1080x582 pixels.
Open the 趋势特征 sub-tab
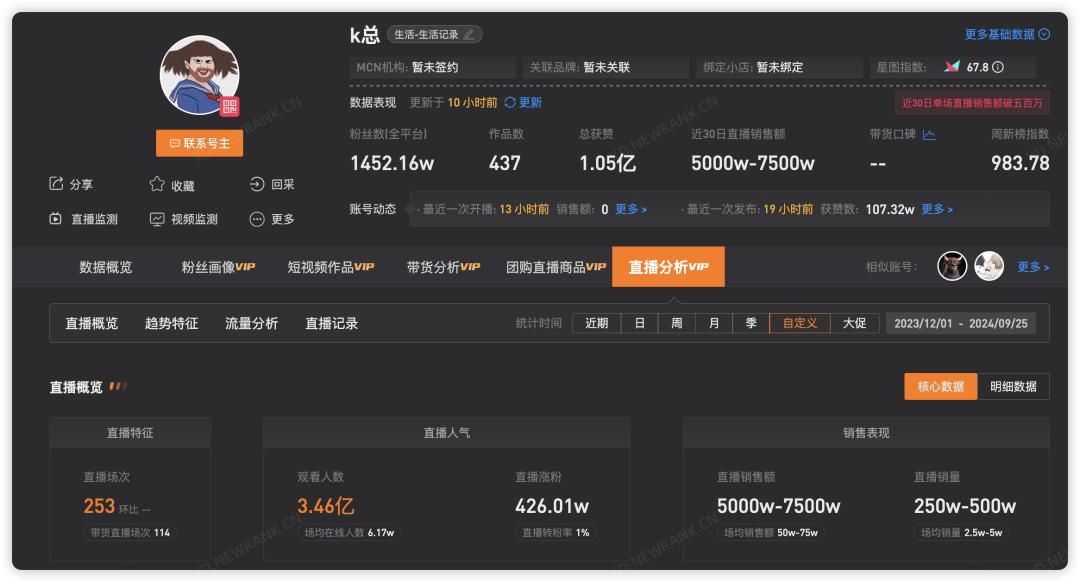click(171, 323)
